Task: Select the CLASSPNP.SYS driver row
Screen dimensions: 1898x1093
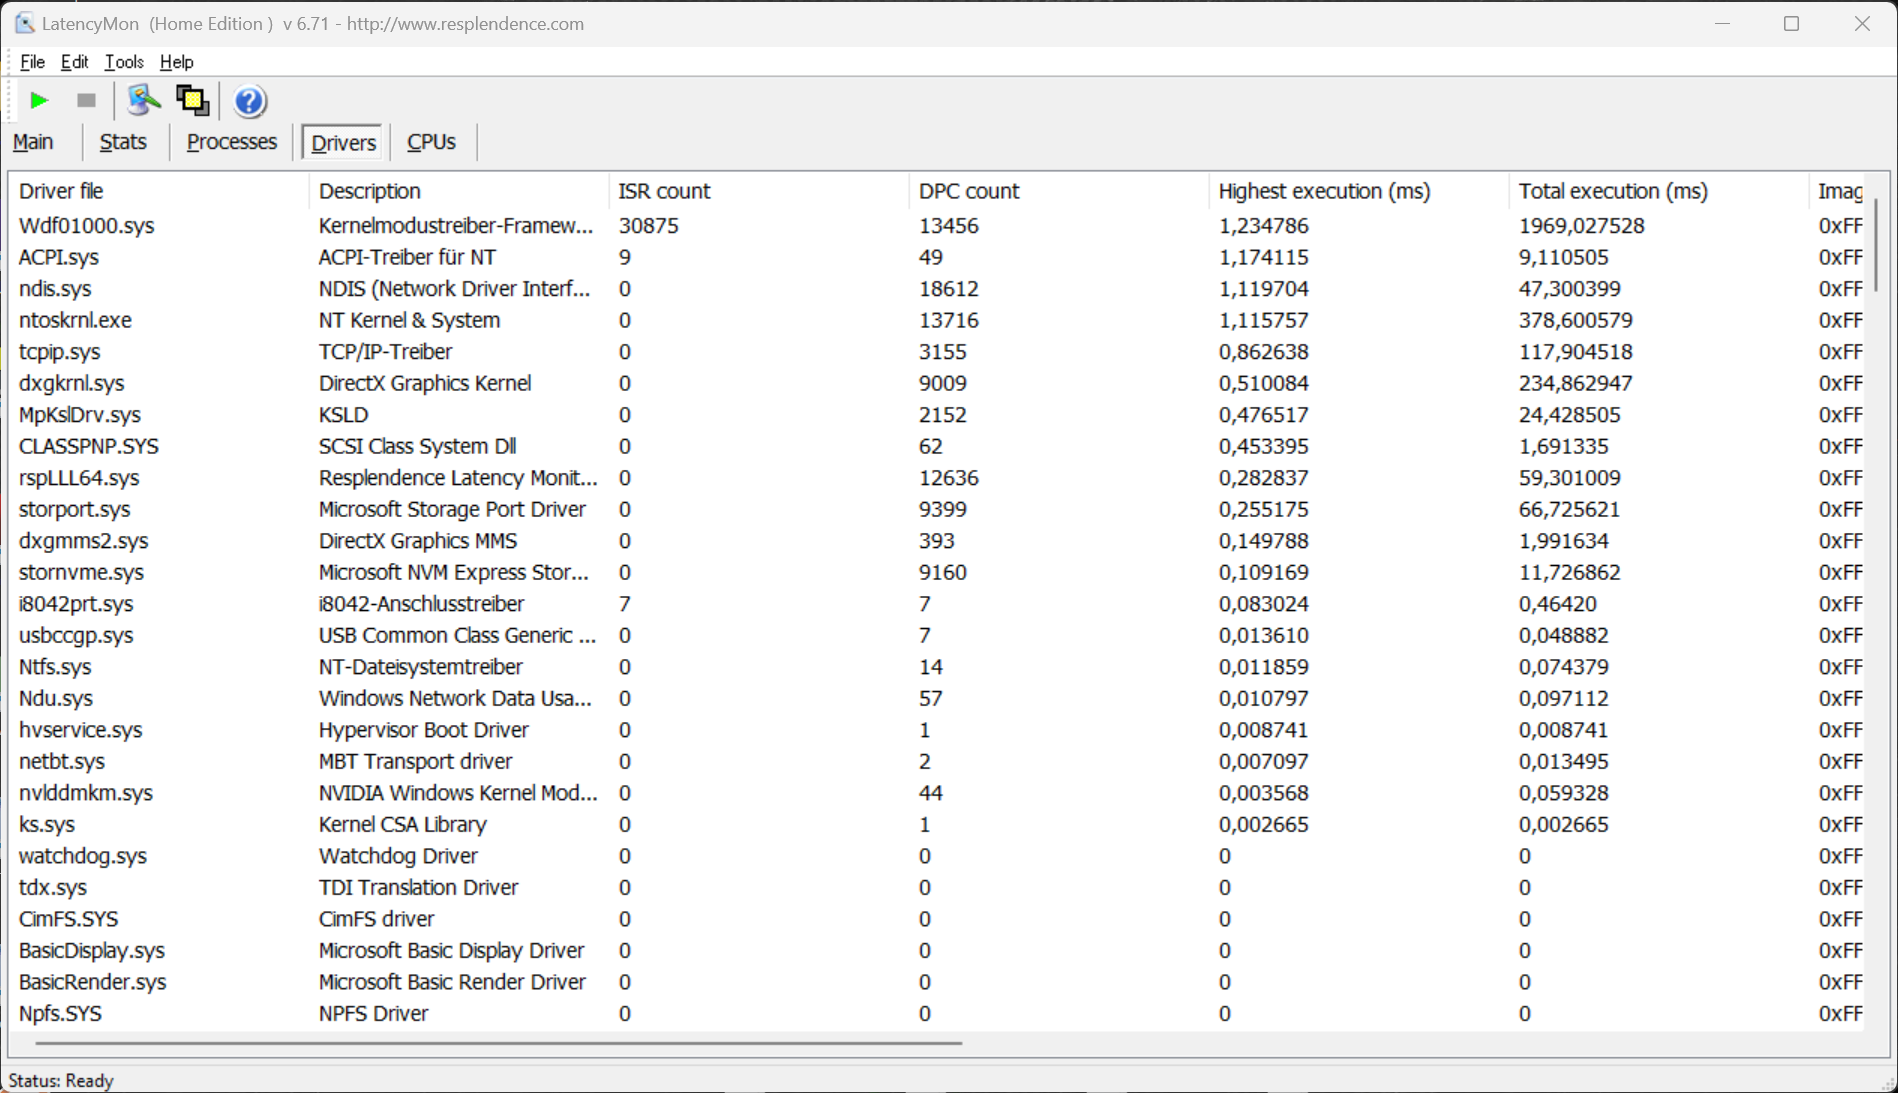Action: 936,446
